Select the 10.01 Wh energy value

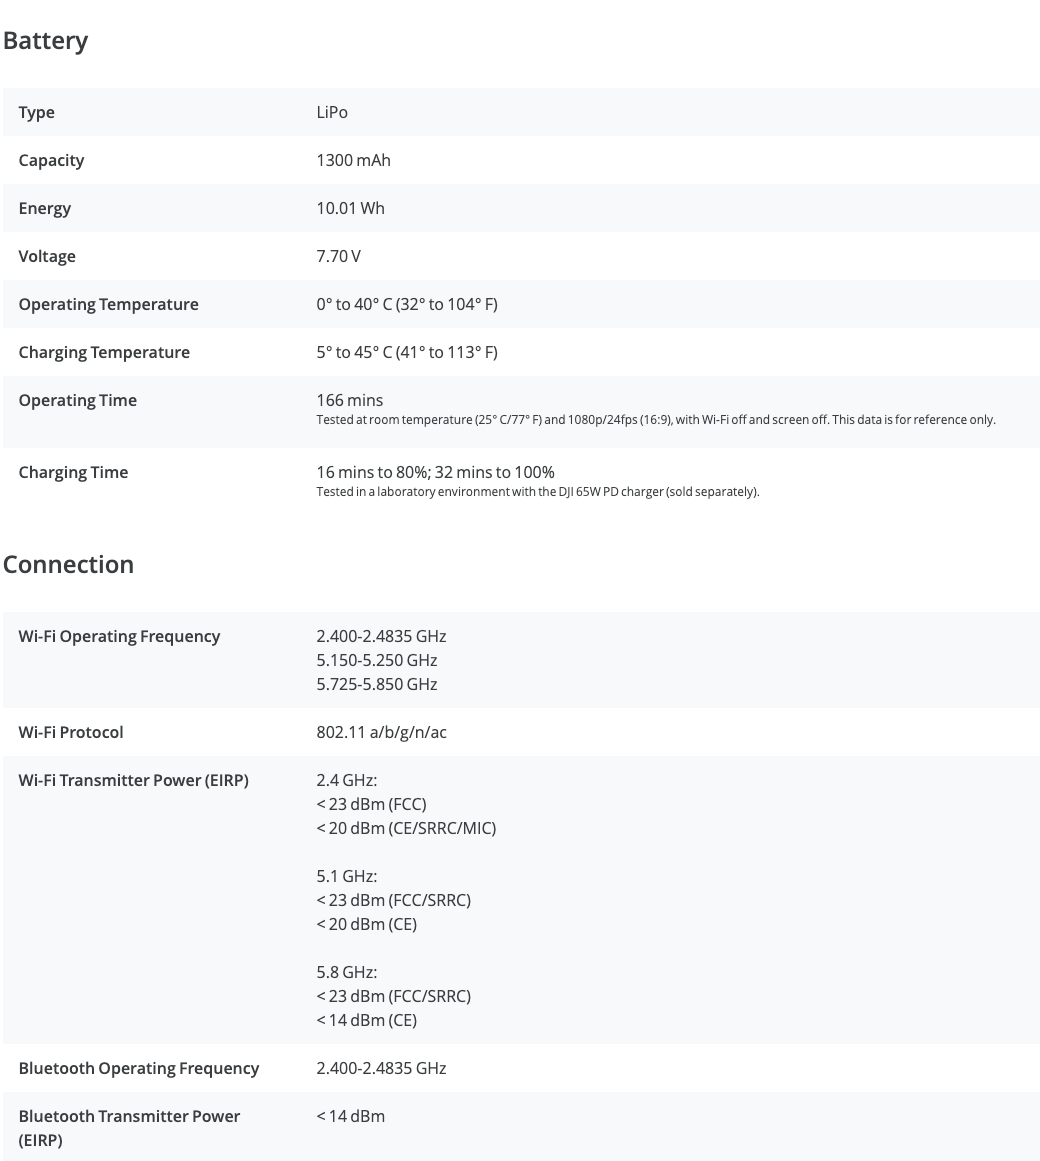pyautogui.click(x=350, y=209)
